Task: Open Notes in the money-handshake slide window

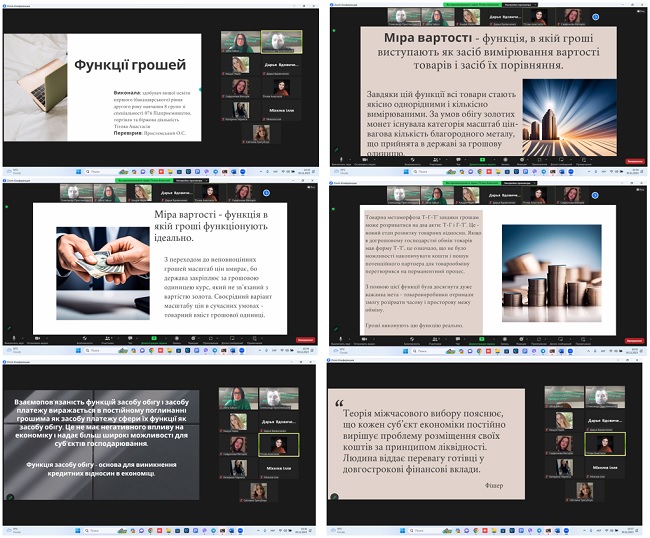Action: 255,339
